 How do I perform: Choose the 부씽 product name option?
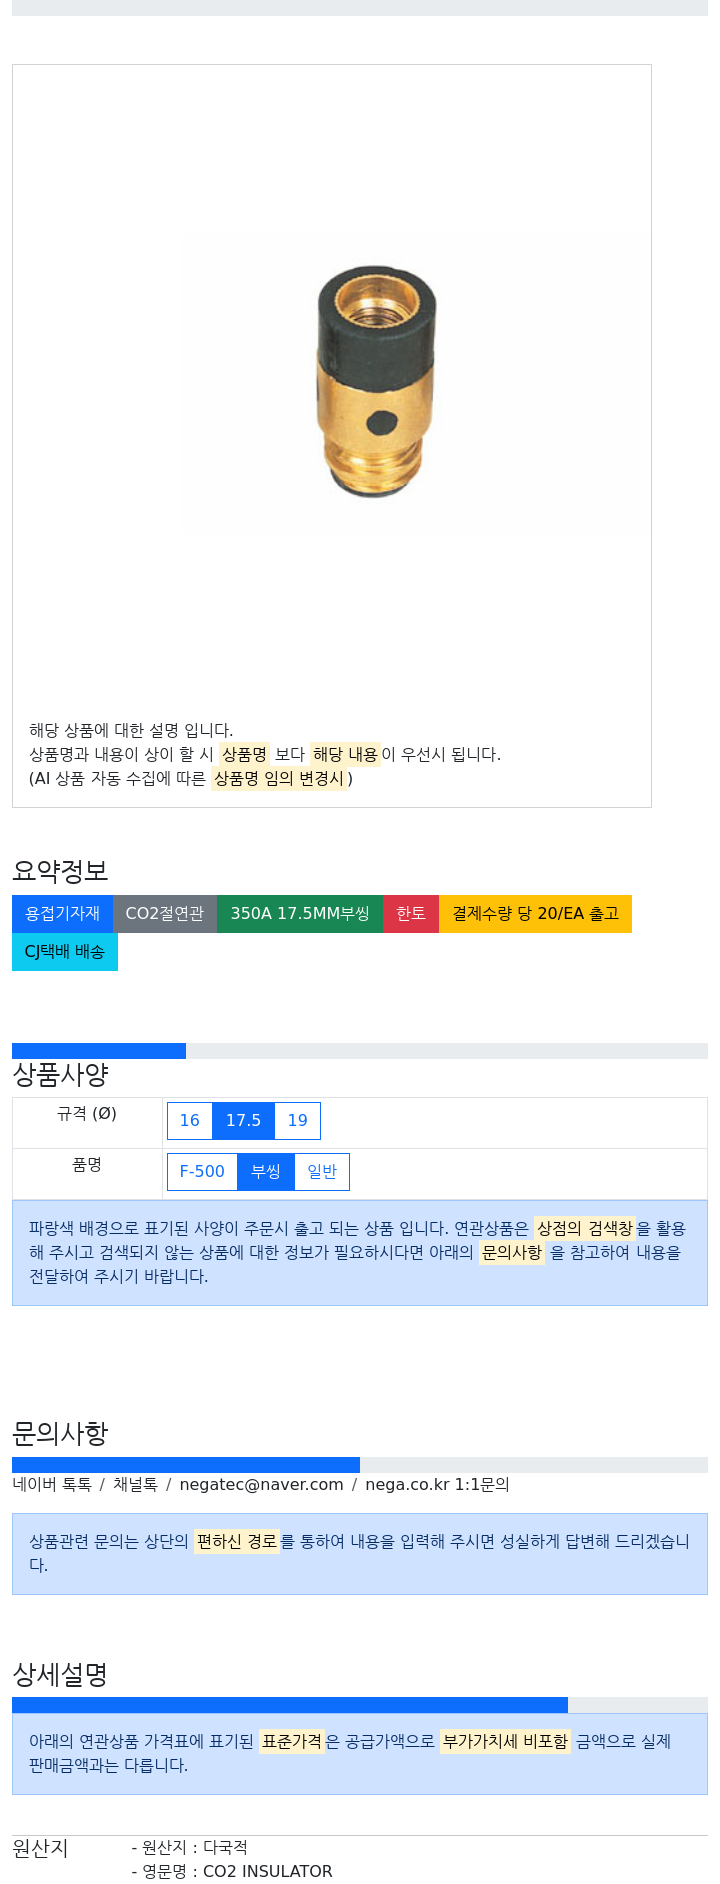click(266, 1172)
